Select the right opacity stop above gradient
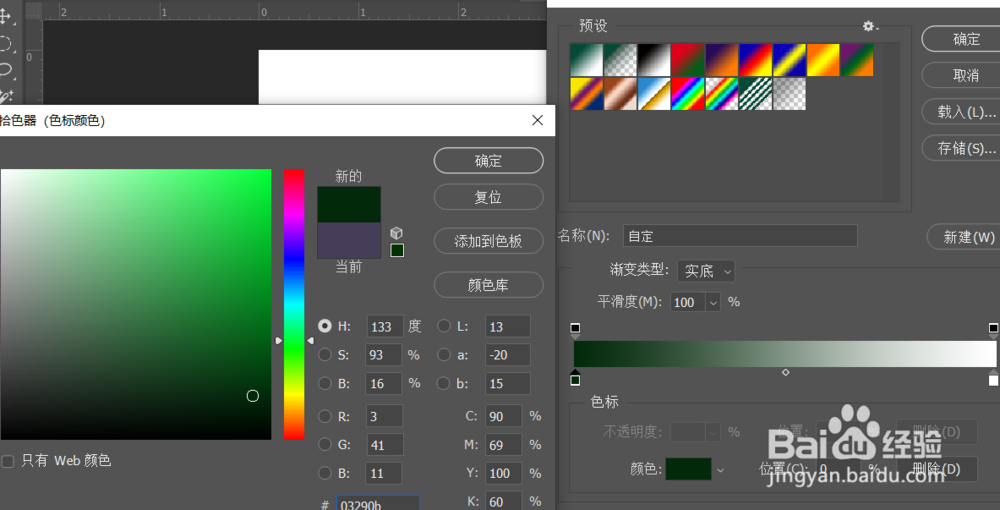Screen dimensions: 1000x510 [993, 330]
